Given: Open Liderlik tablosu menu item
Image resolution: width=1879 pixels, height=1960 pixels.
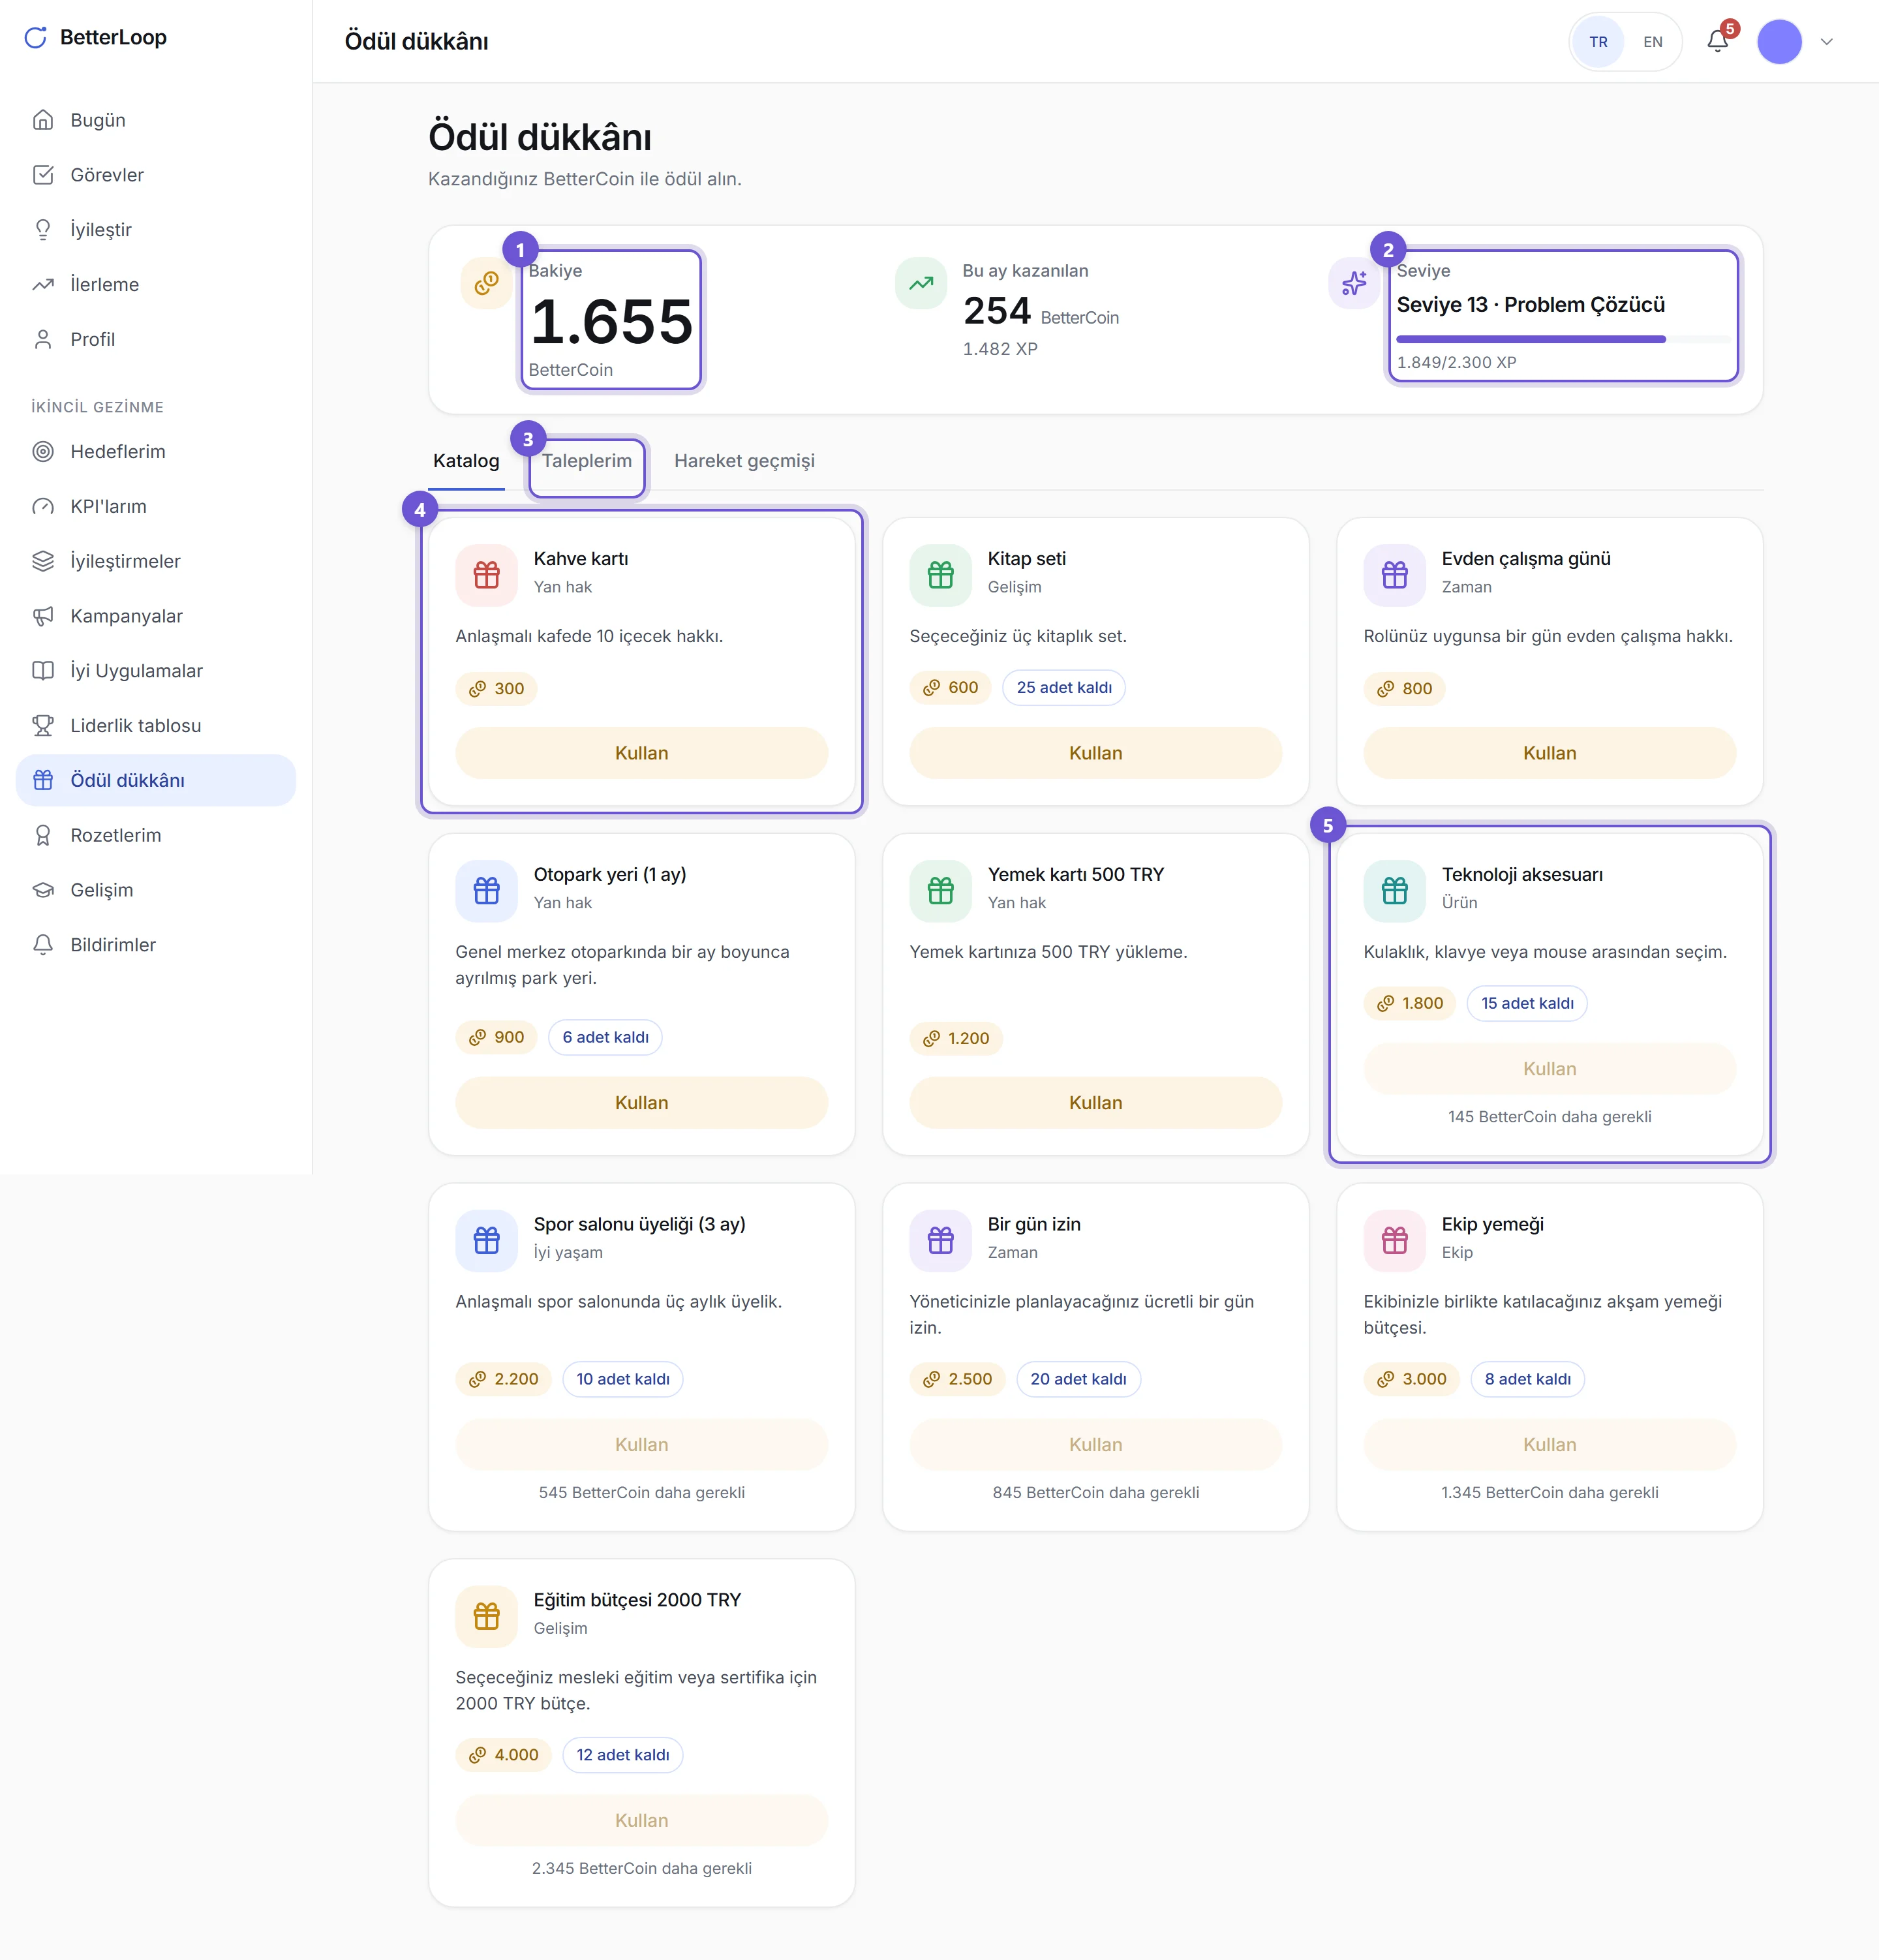Looking at the screenshot, I should tap(156, 726).
